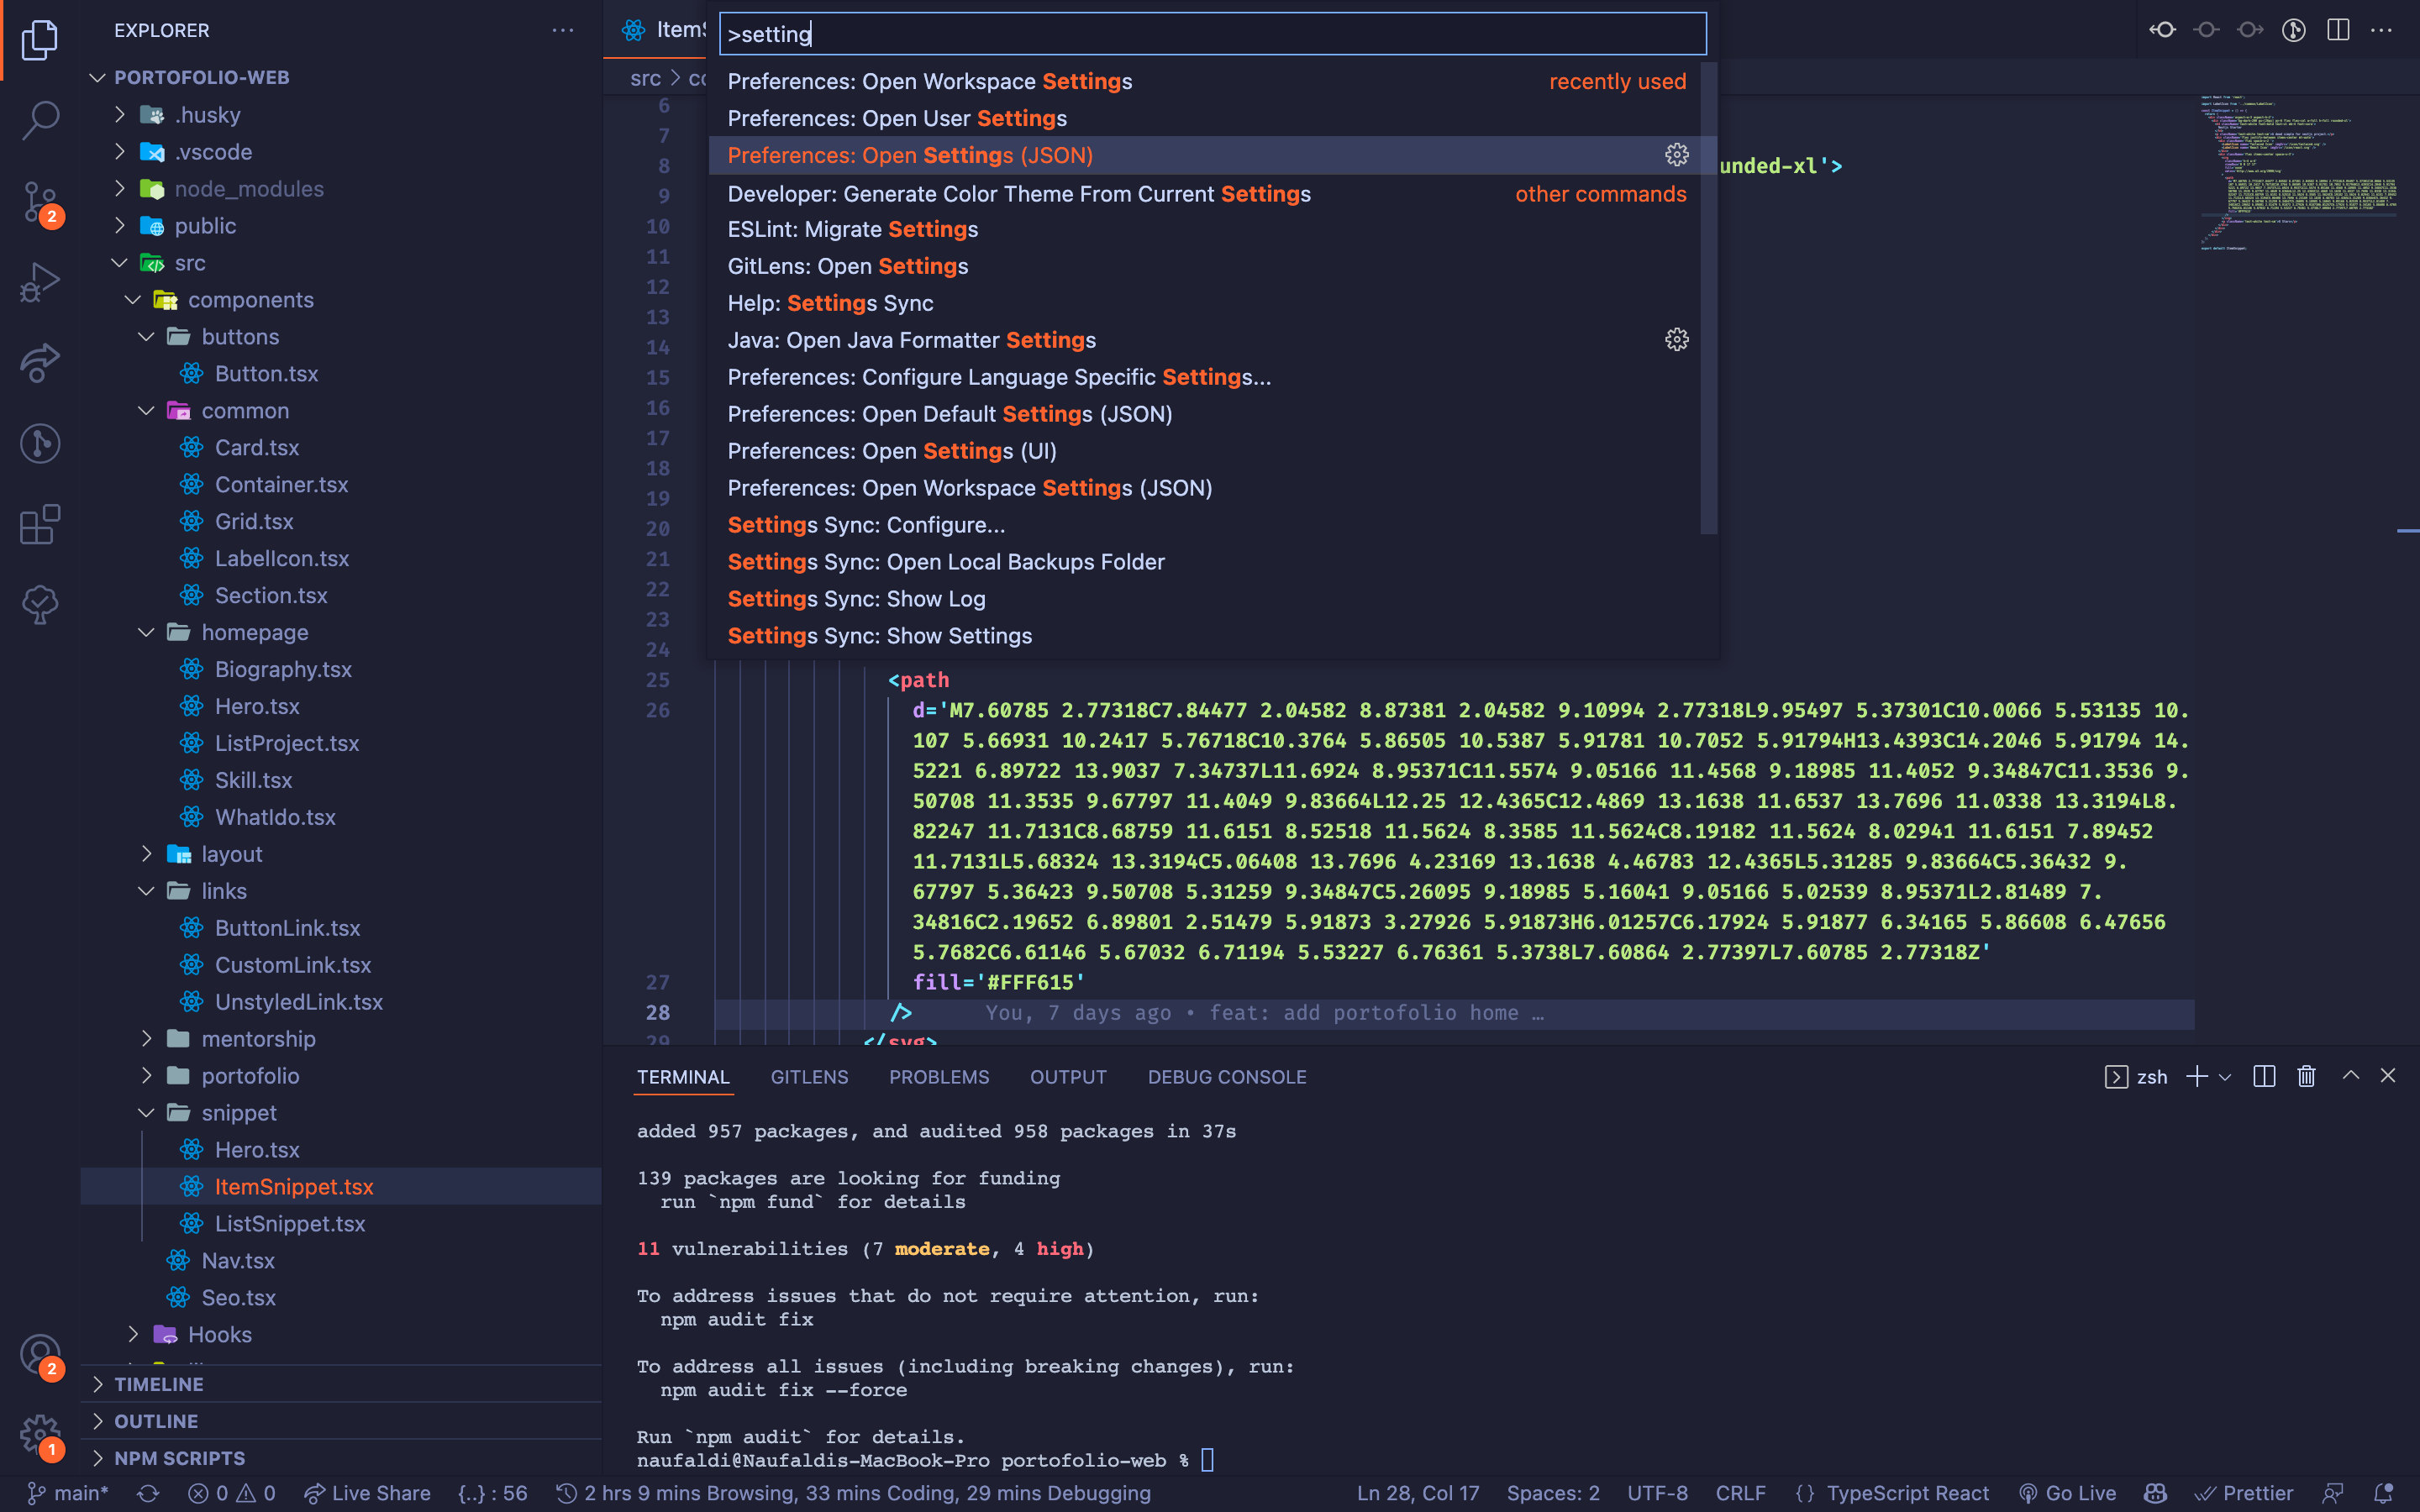
Task: Open Run and Debug view
Action: pos(40,282)
